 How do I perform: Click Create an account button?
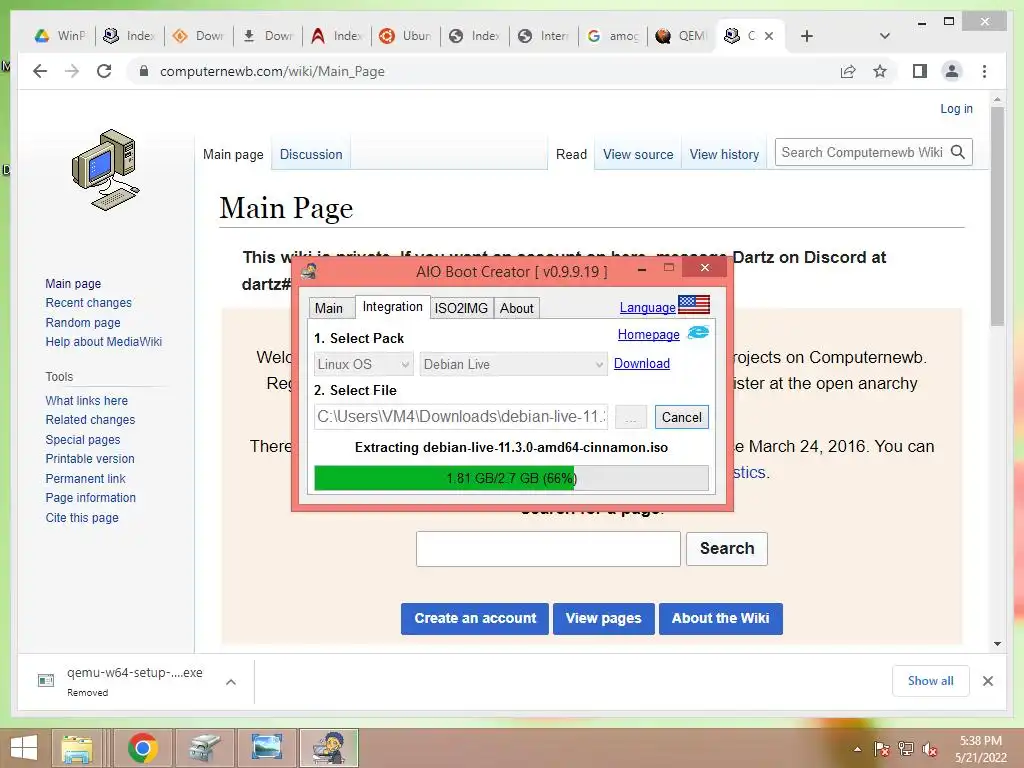pos(475,618)
